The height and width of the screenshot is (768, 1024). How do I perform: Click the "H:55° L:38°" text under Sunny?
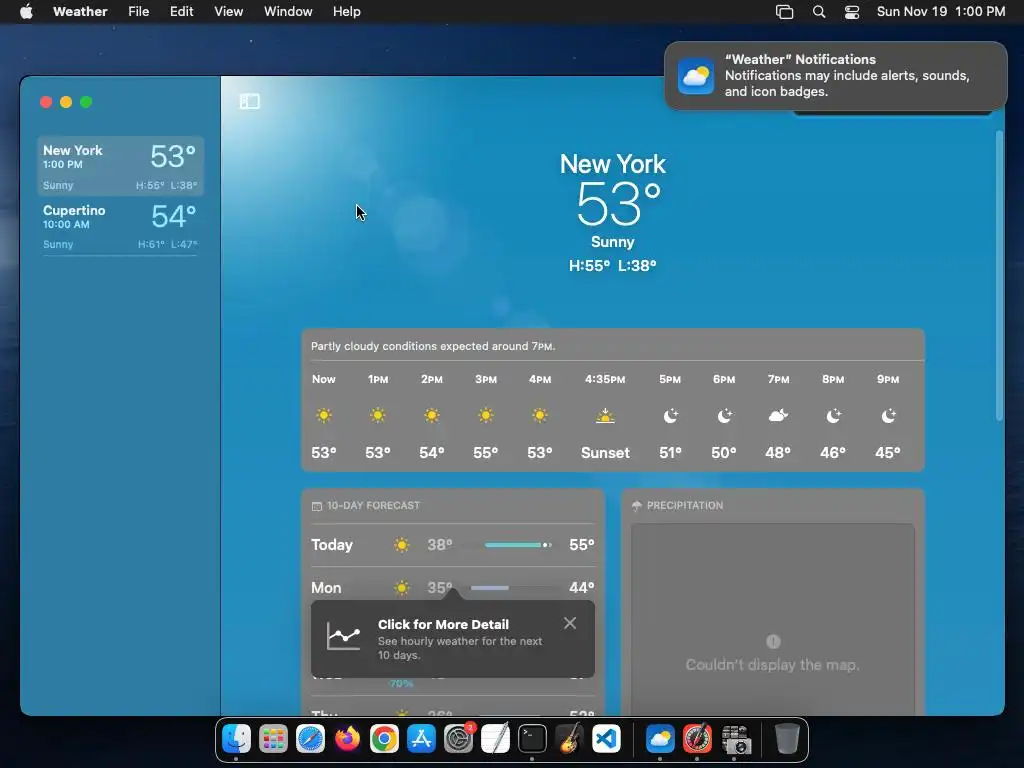(613, 266)
